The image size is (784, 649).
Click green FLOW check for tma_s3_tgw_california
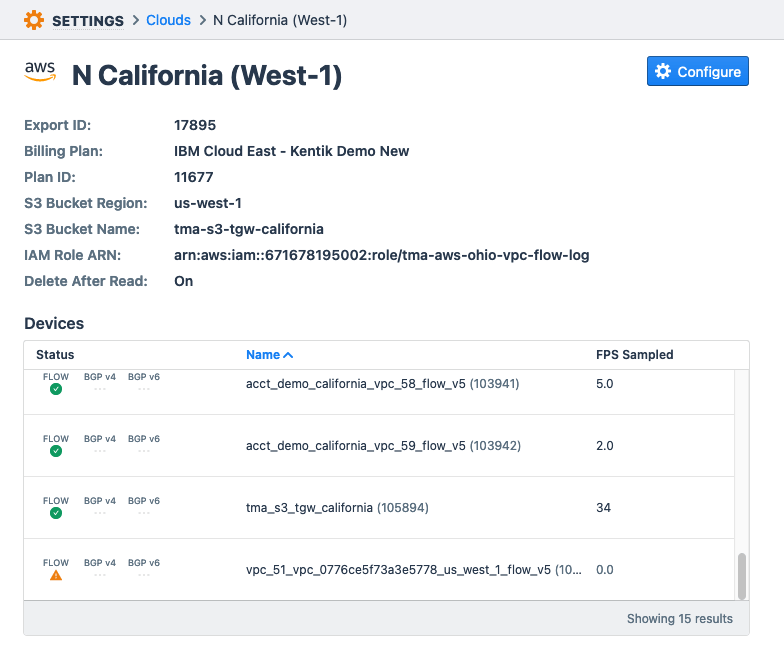tap(56, 513)
